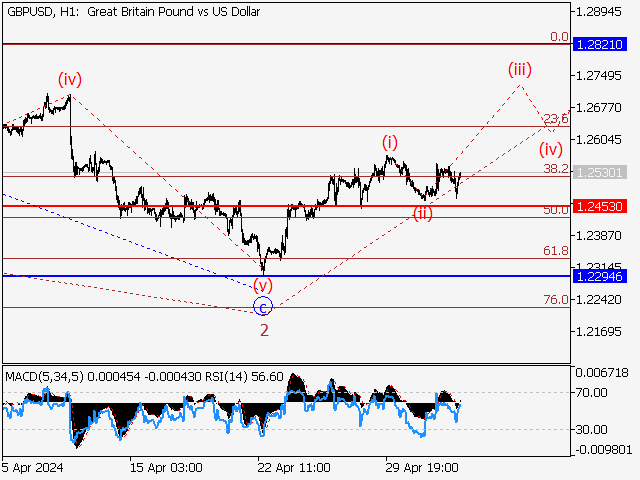Click the RSI(14) 56.60 indicator label

coord(244,377)
